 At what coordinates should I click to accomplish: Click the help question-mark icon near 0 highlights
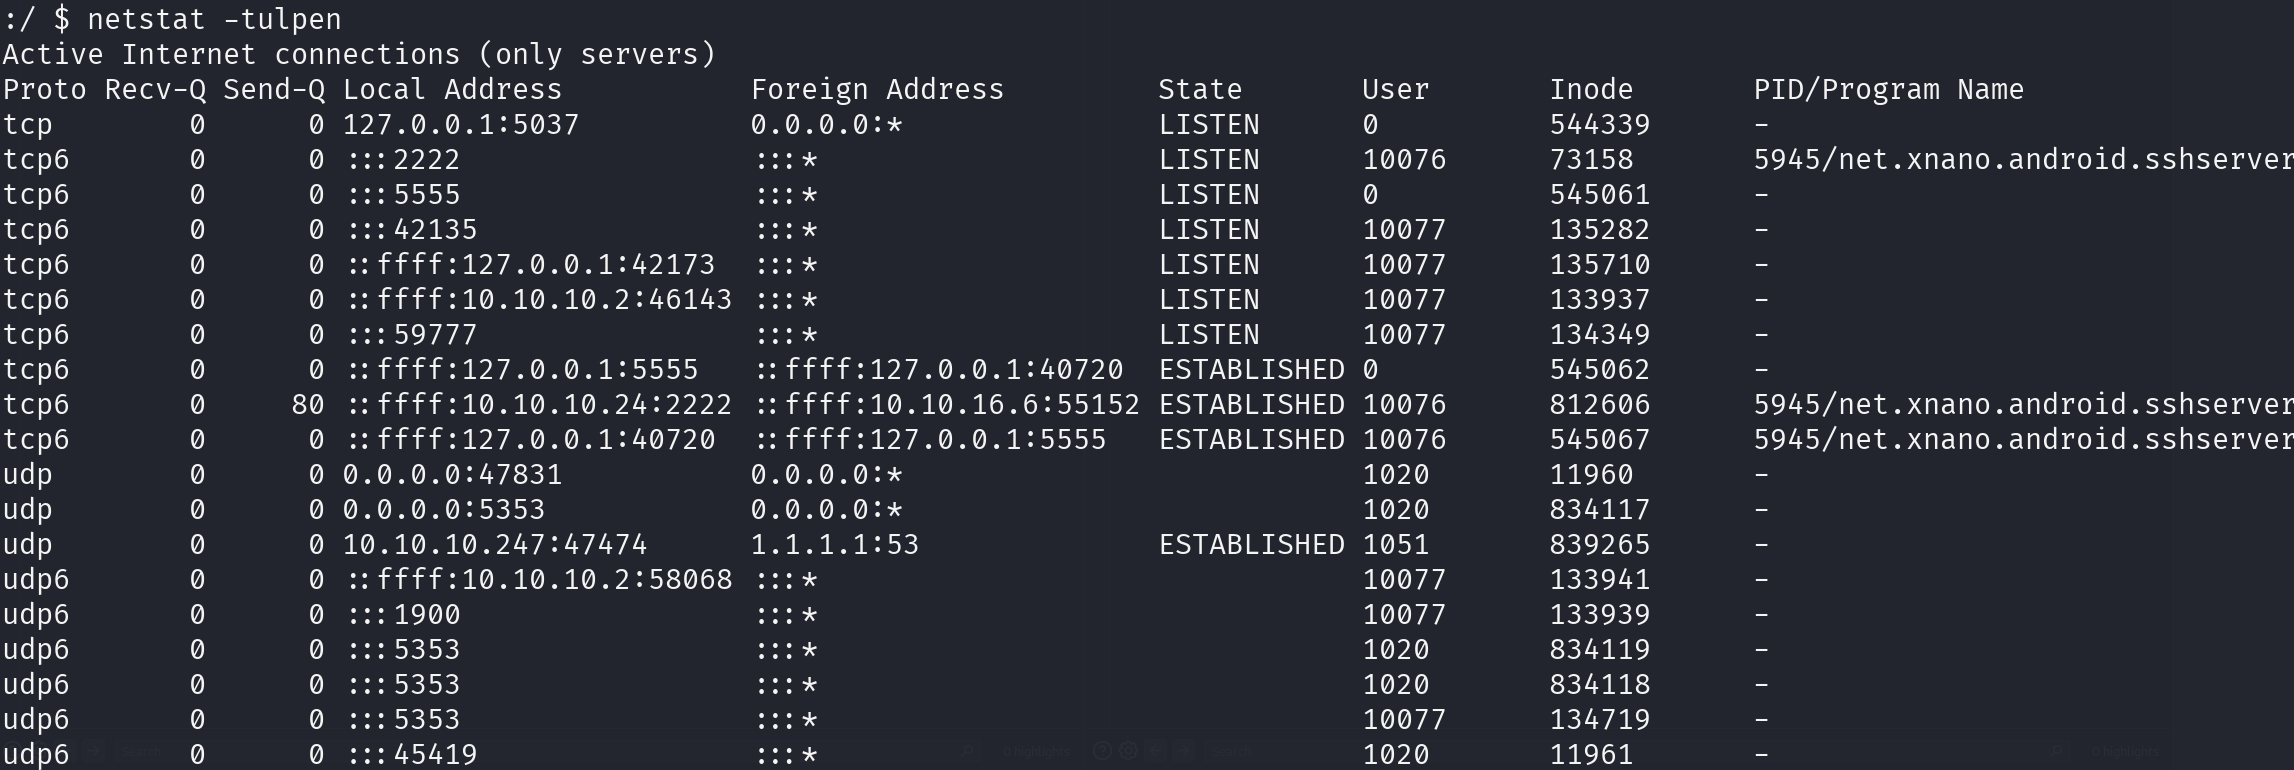point(1102,751)
